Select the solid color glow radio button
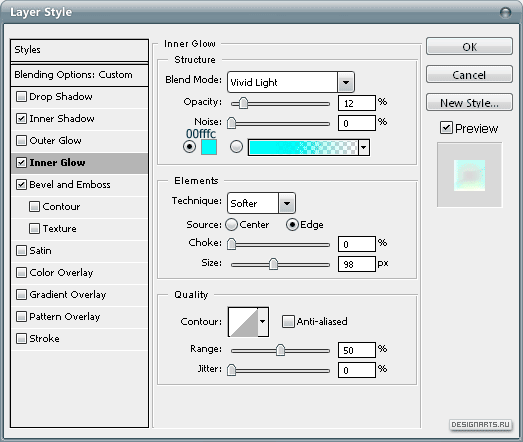523x442 pixels. click(x=189, y=147)
